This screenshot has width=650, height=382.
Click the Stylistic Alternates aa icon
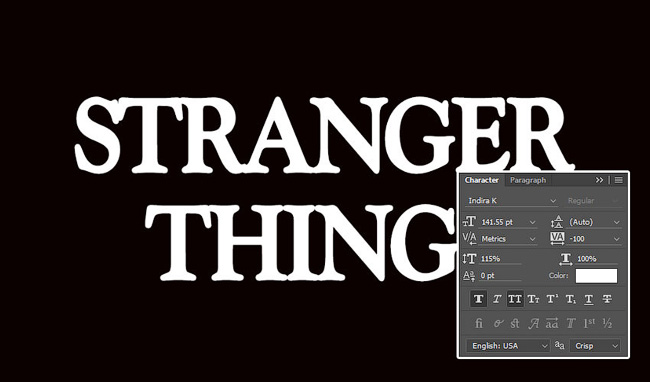[552, 323]
